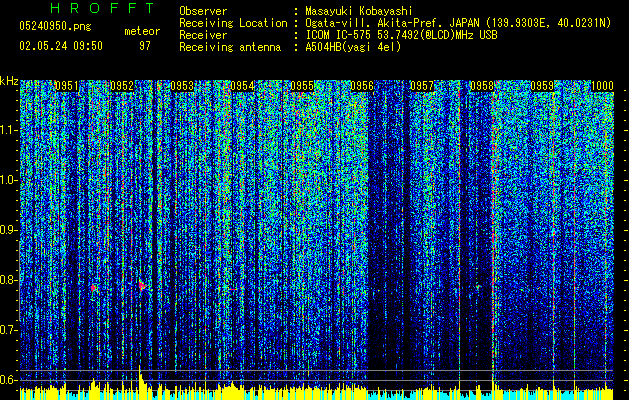The height and width of the screenshot is (400, 629).
Task: Click the 0.7 kHz axis label
Action: pos(9,330)
